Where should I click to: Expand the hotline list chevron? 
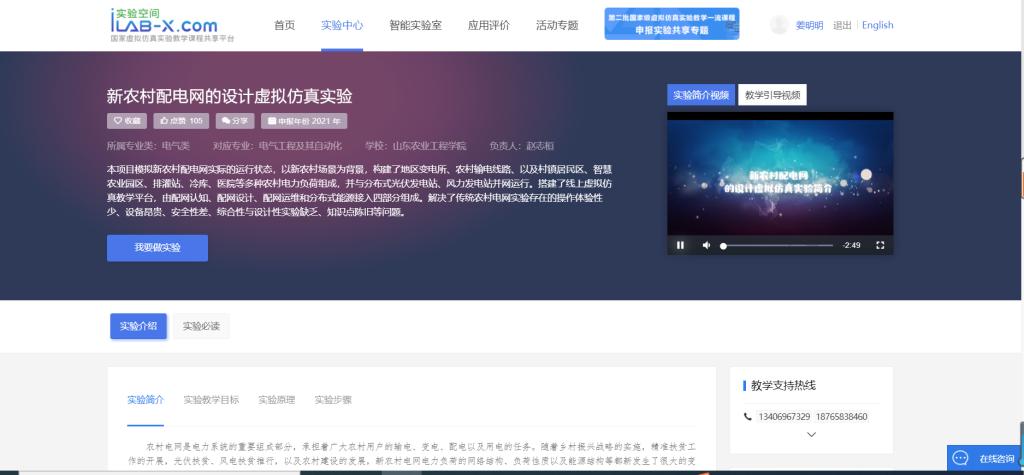point(811,435)
